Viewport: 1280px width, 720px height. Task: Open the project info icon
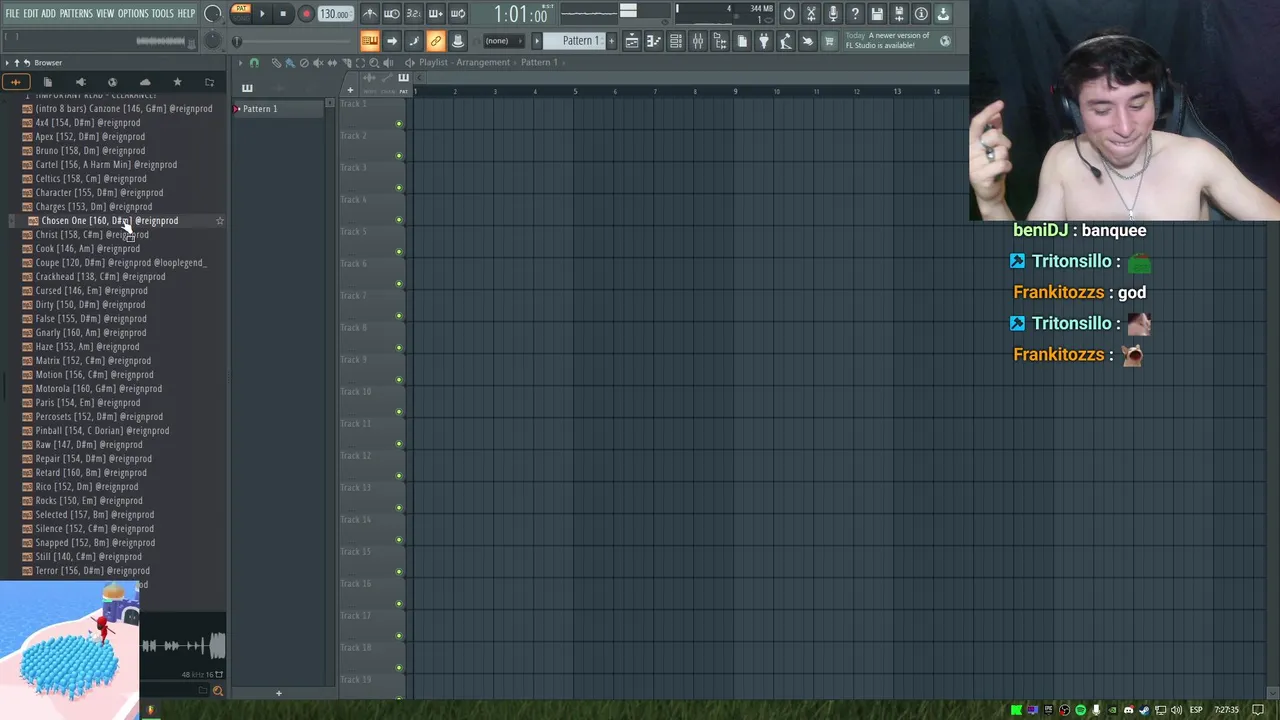click(921, 14)
